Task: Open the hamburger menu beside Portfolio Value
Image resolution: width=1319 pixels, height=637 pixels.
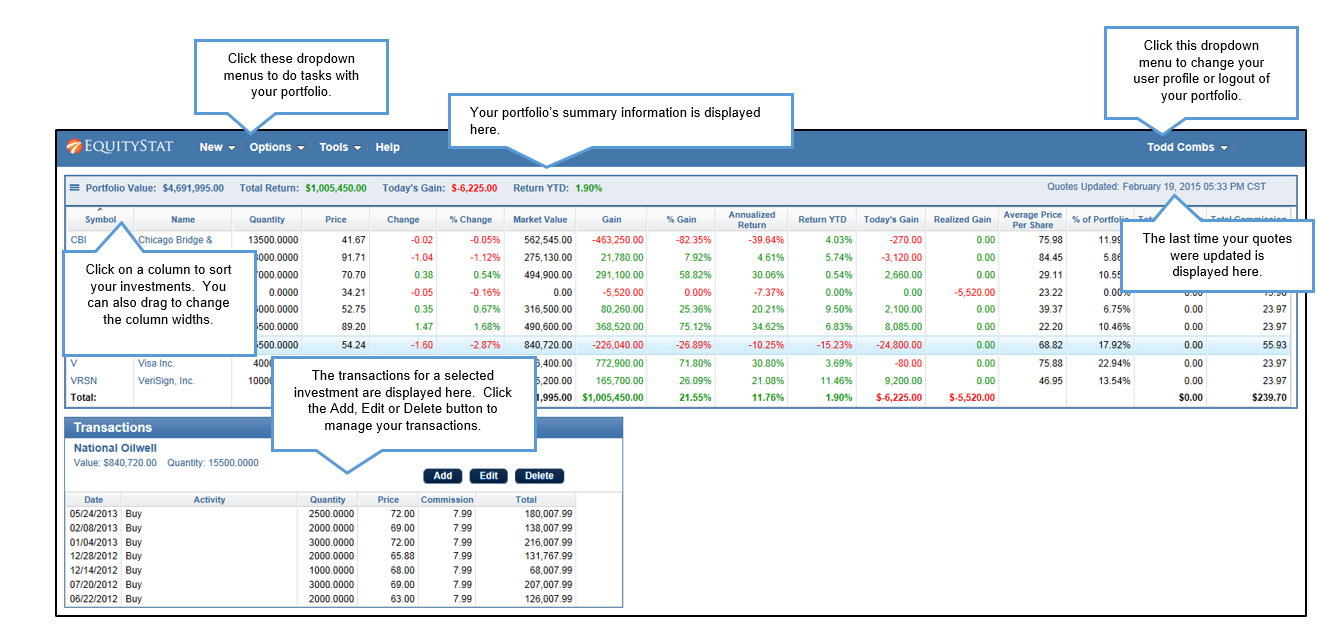Action: pos(74,187)
